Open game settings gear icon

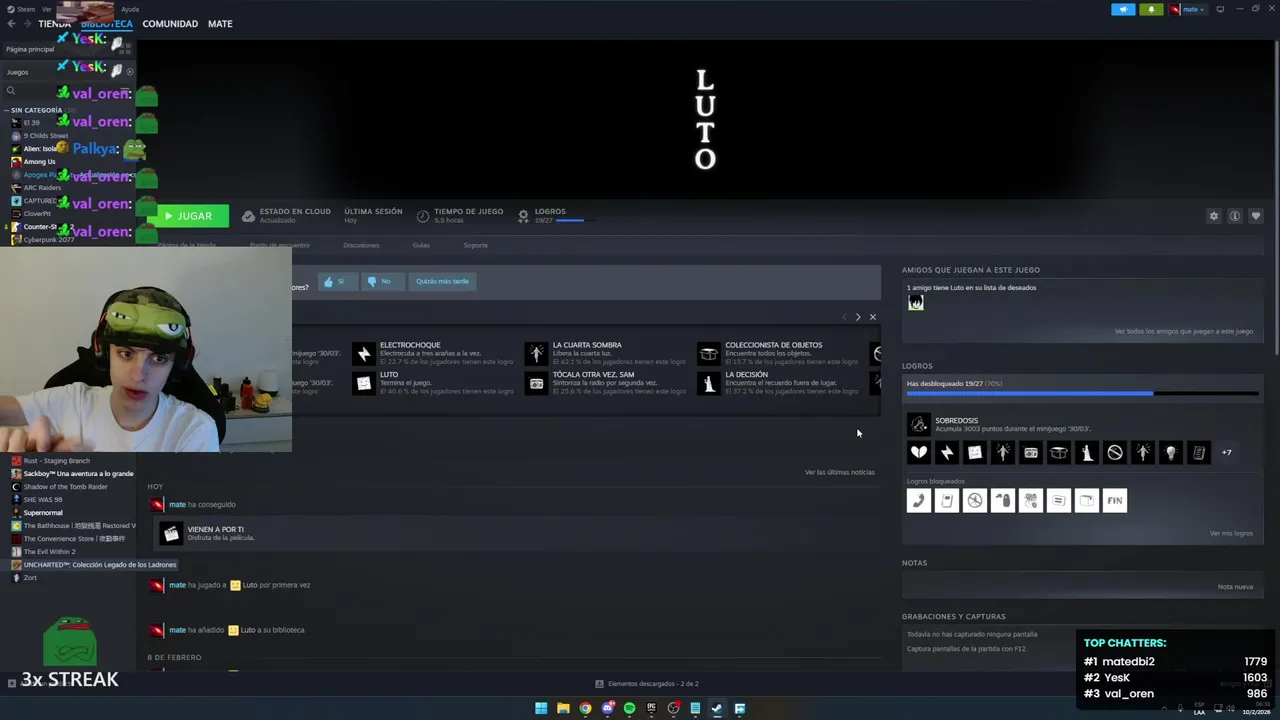pos(1214,216)
